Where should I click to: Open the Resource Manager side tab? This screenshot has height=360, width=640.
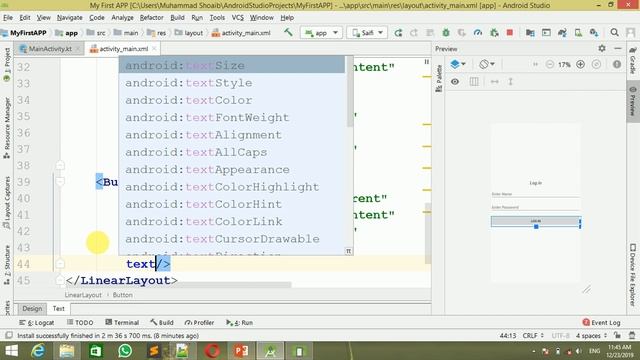pyautogui.click(x=7, y=128)
